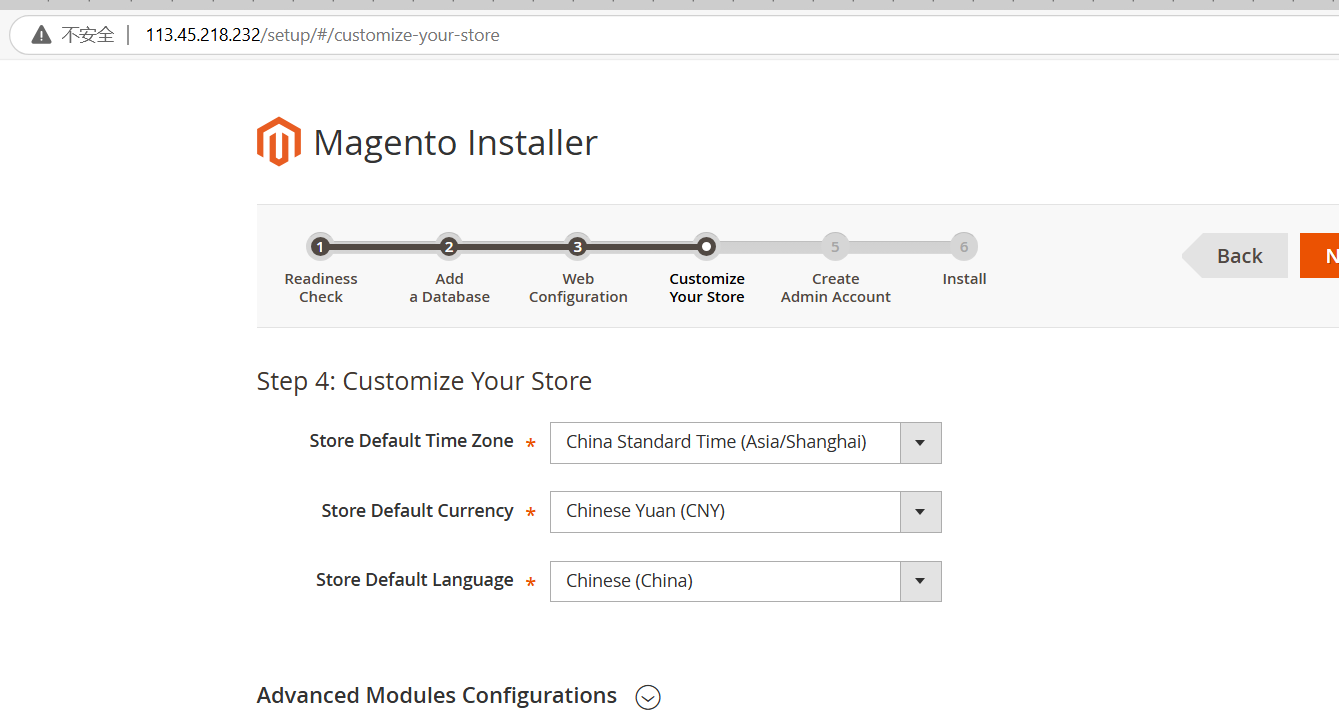Image resolution: width=1339 pixels, height=723 pixels.
Task: Click the Back button
Action: pos(1235,256)
